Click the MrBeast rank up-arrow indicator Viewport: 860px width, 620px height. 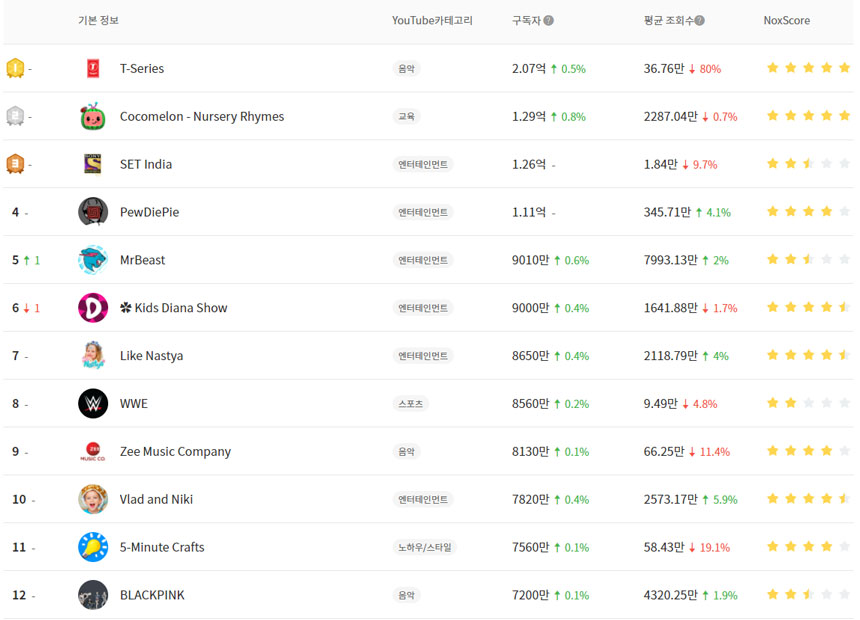tap(26, 260)
